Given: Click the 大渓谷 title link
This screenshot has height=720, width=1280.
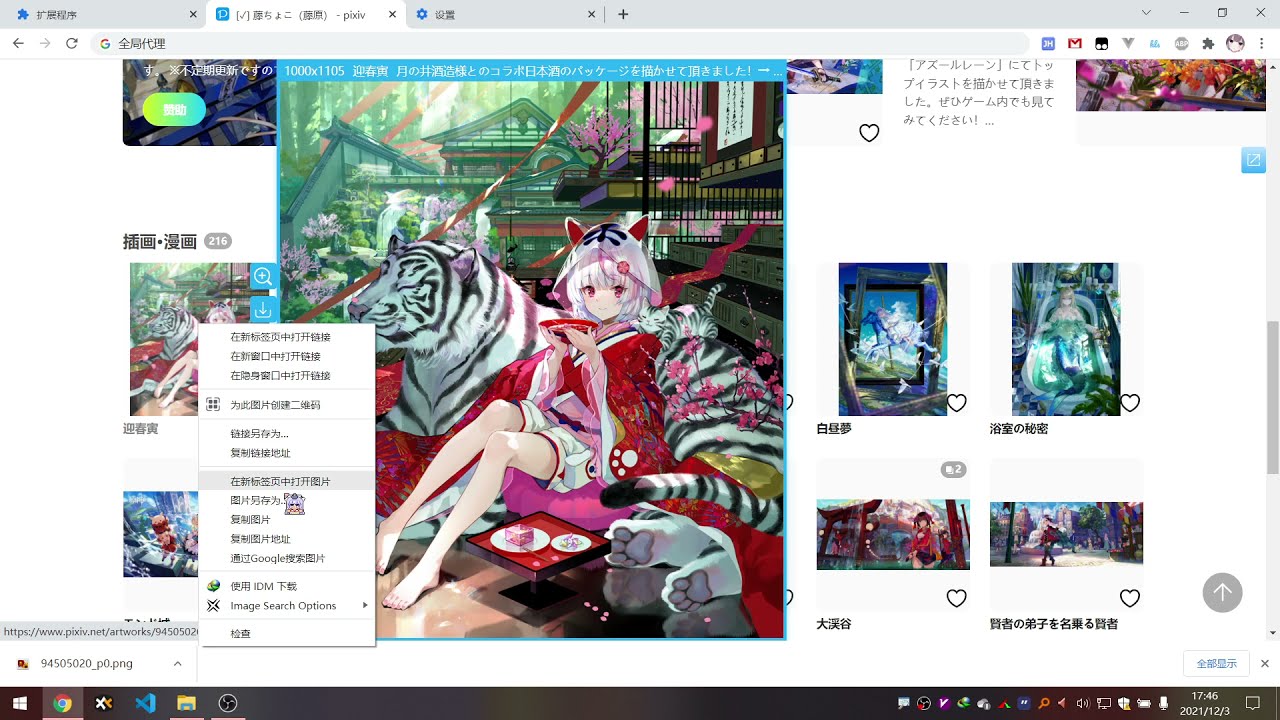Looking at the screenshot, I should coord(834,624).
